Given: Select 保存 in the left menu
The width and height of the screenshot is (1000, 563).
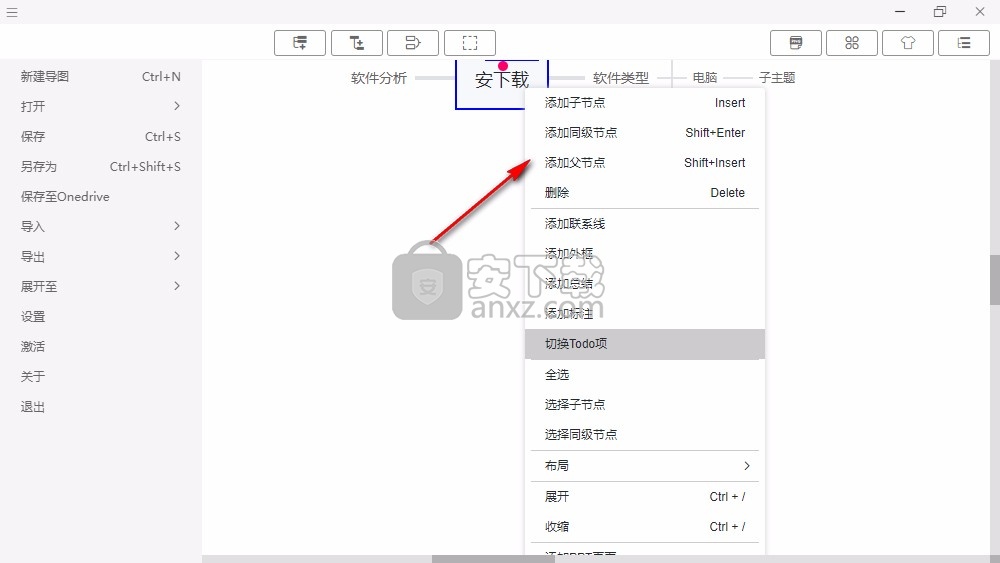Looking at the screenshot, I should 100,136.
